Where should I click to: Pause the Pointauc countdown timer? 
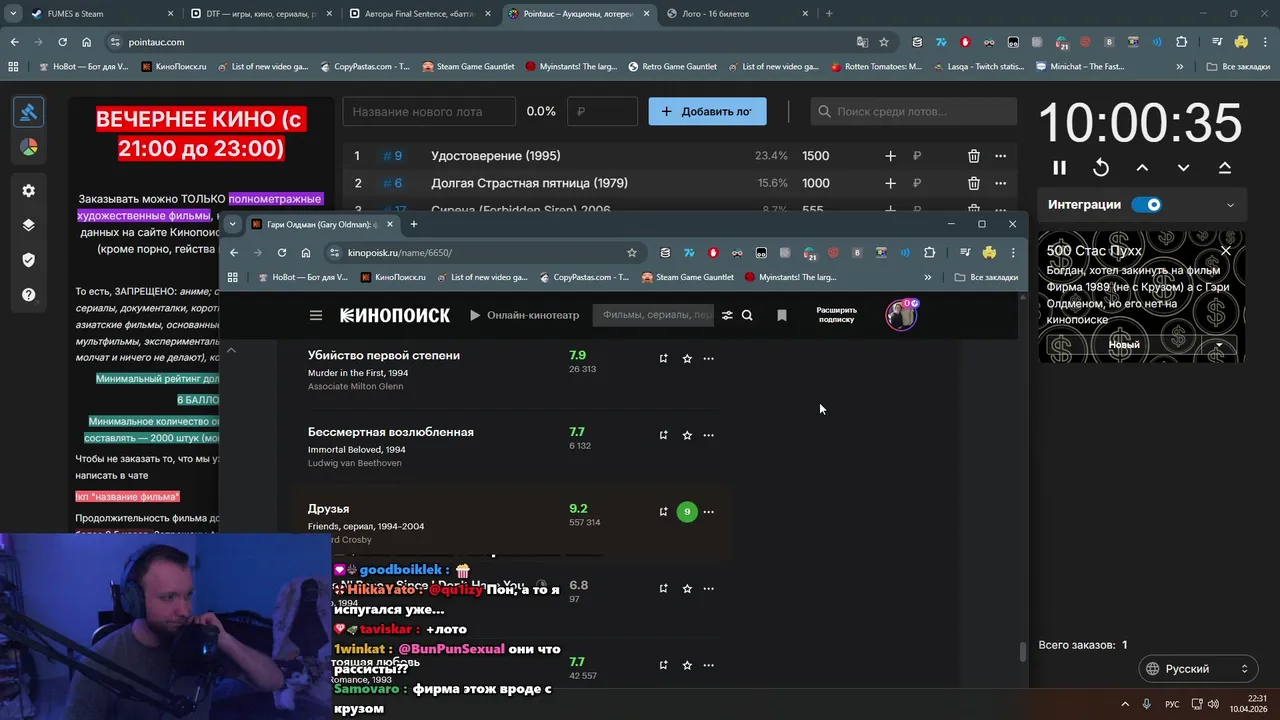pyautogui.click(x=1059, y=168)
